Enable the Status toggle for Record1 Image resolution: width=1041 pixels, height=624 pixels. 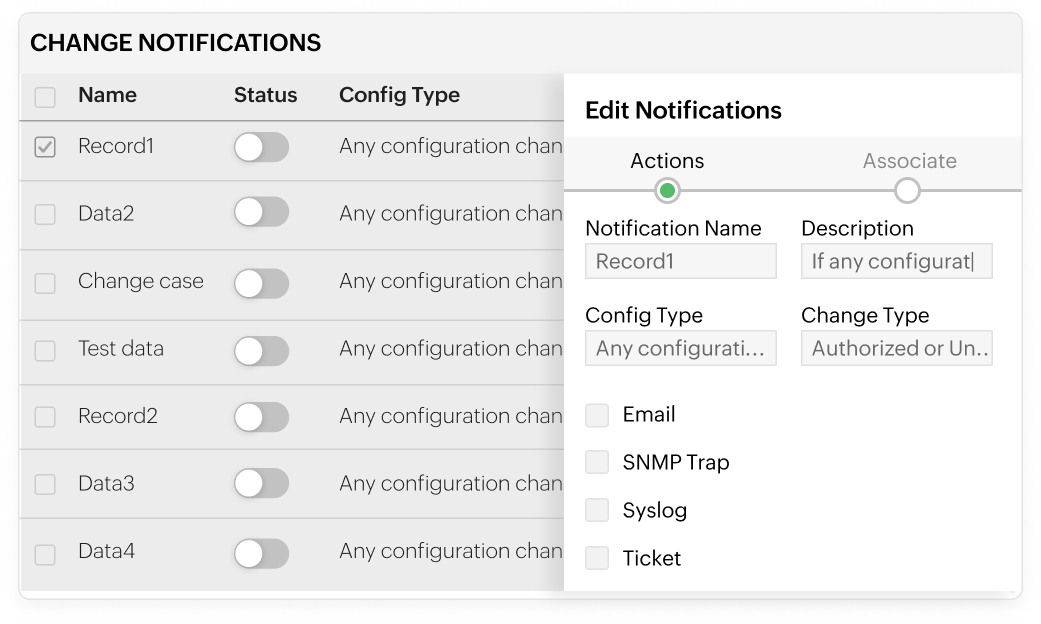click(261, 147)
